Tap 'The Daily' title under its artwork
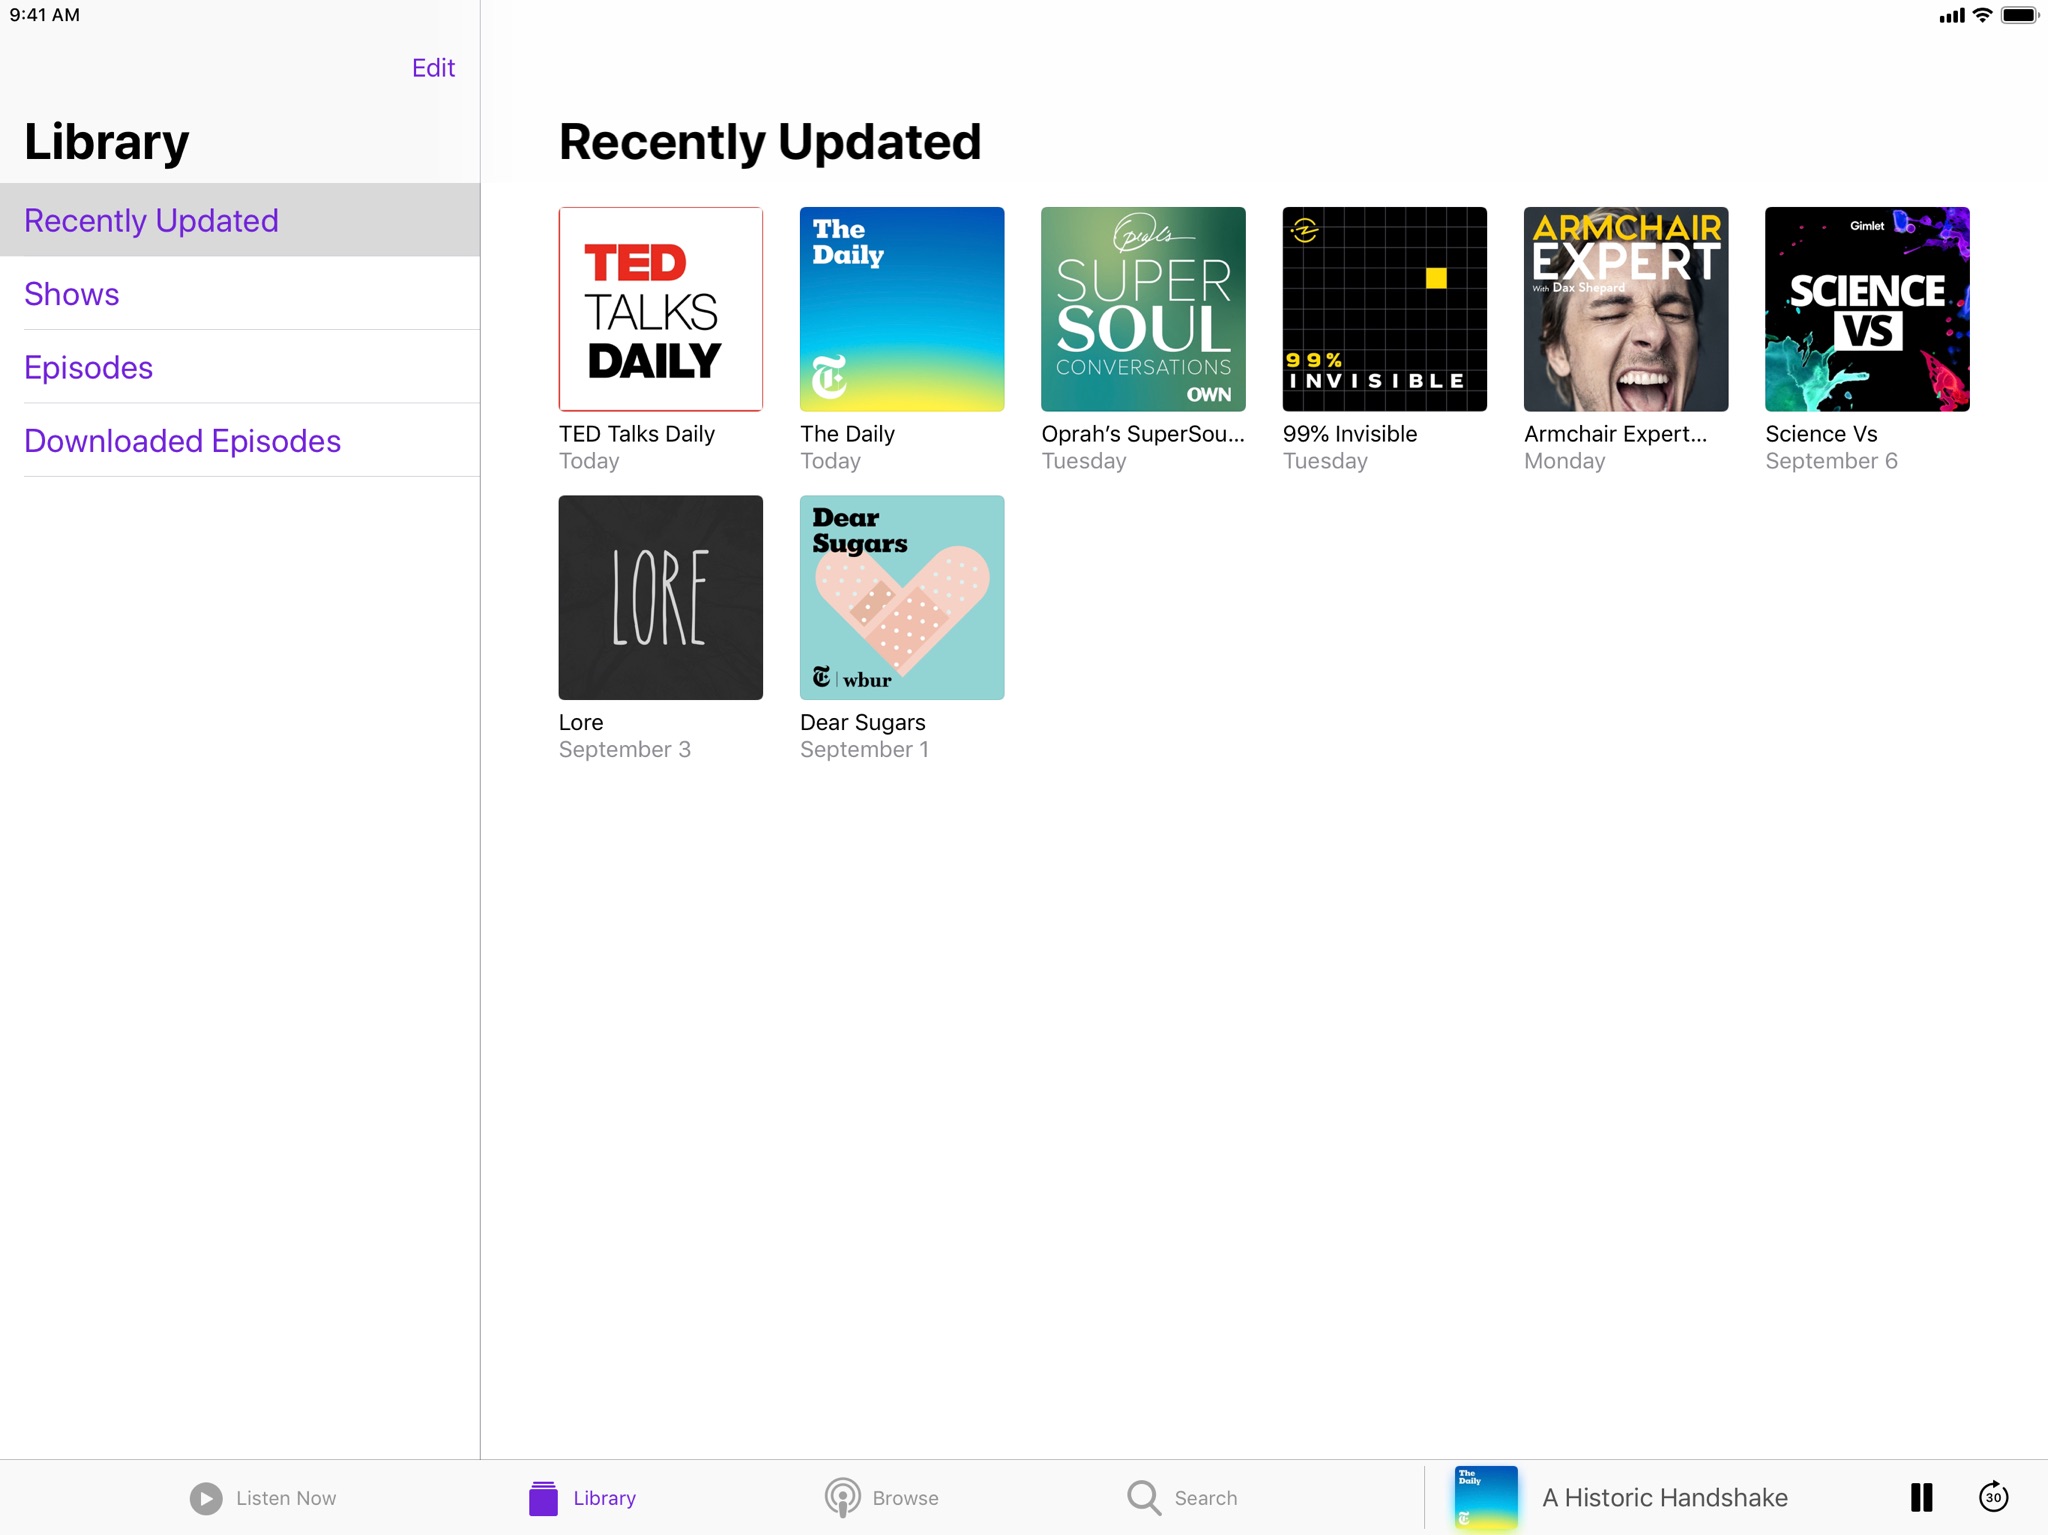Viewport: 2048px width, 1535px height. 847,434
